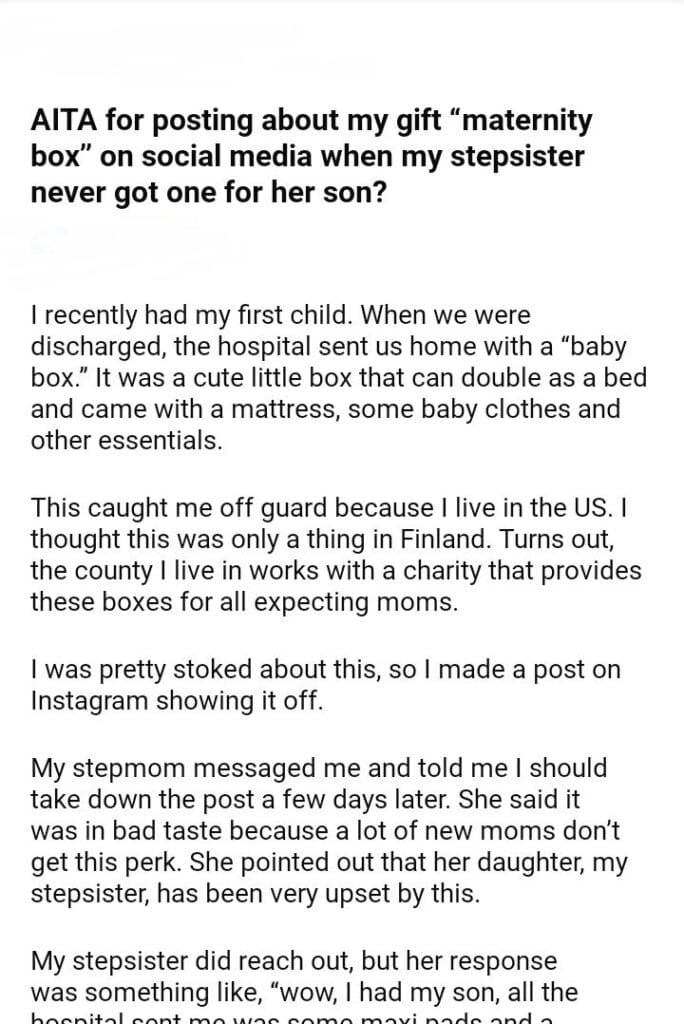Click the word "AITA" in the title

pos(63,123)
